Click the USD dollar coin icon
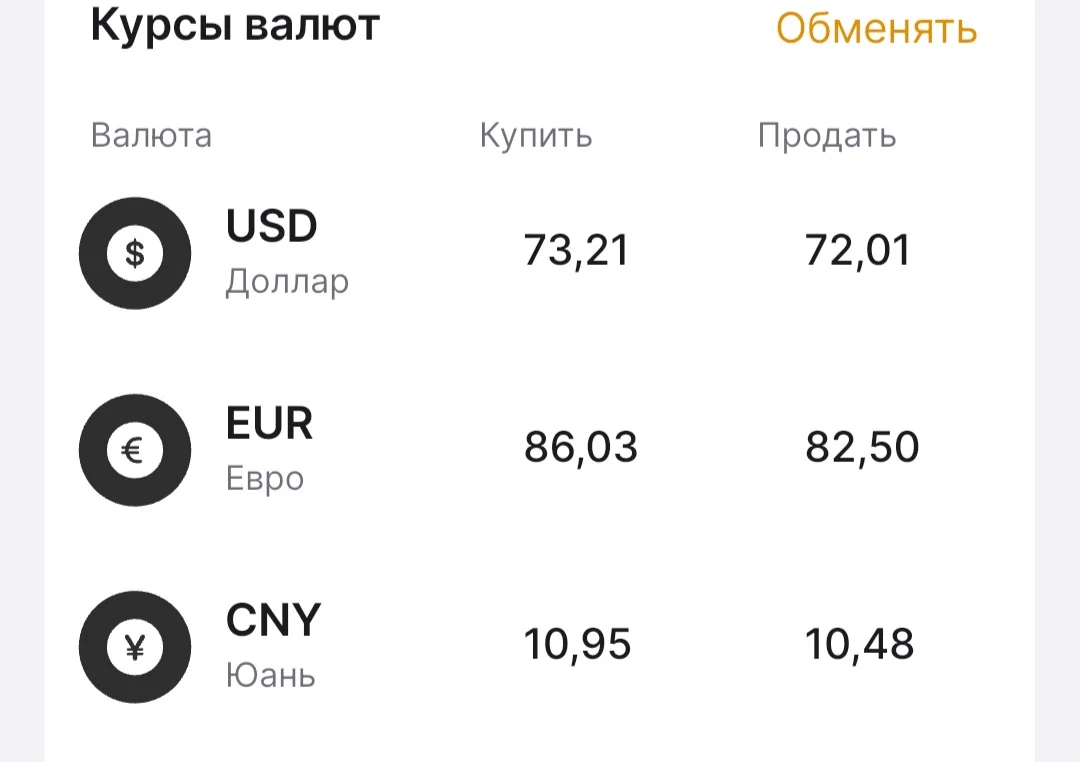 click(x=135, y=253)
